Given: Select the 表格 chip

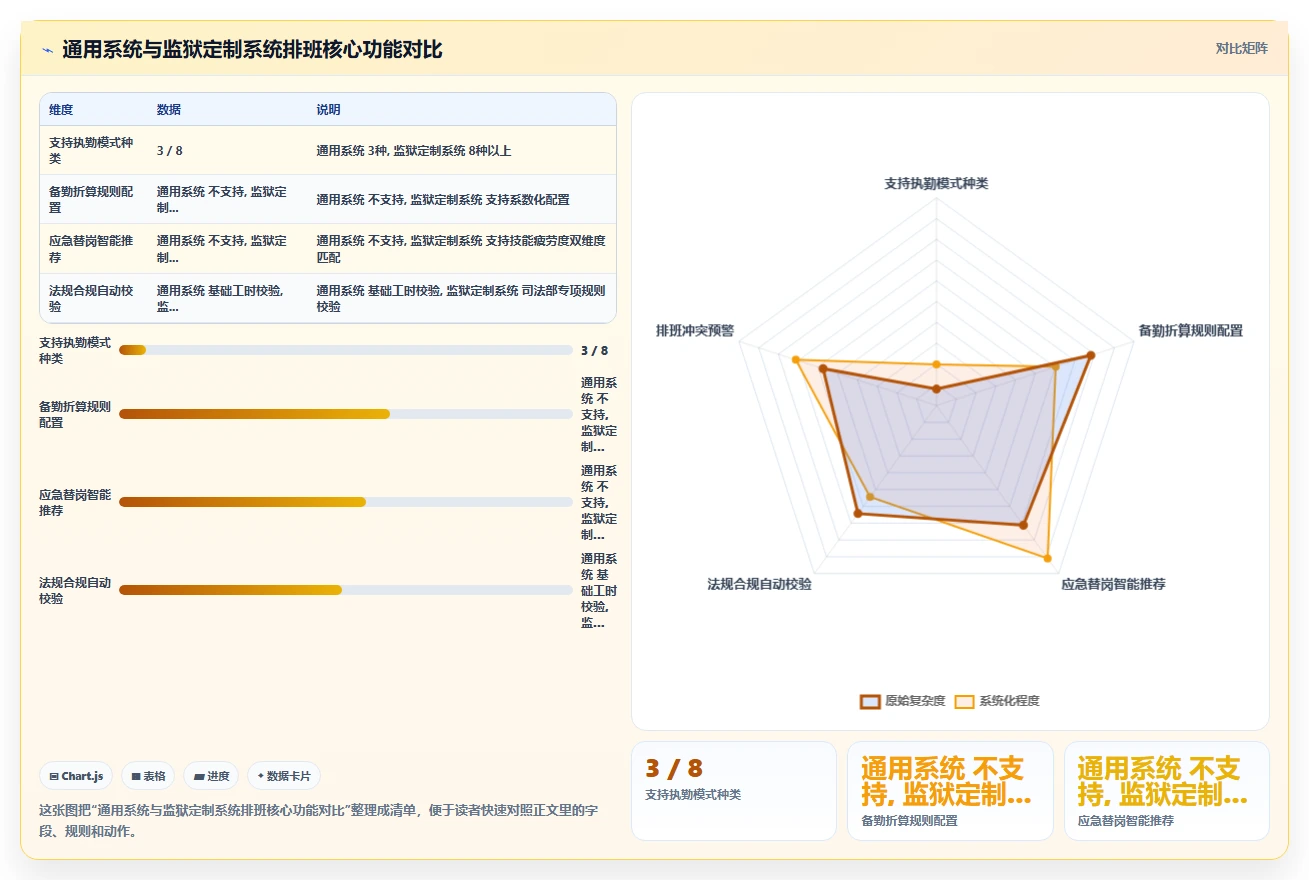Looking at the screenshot, I should (148, 776).
